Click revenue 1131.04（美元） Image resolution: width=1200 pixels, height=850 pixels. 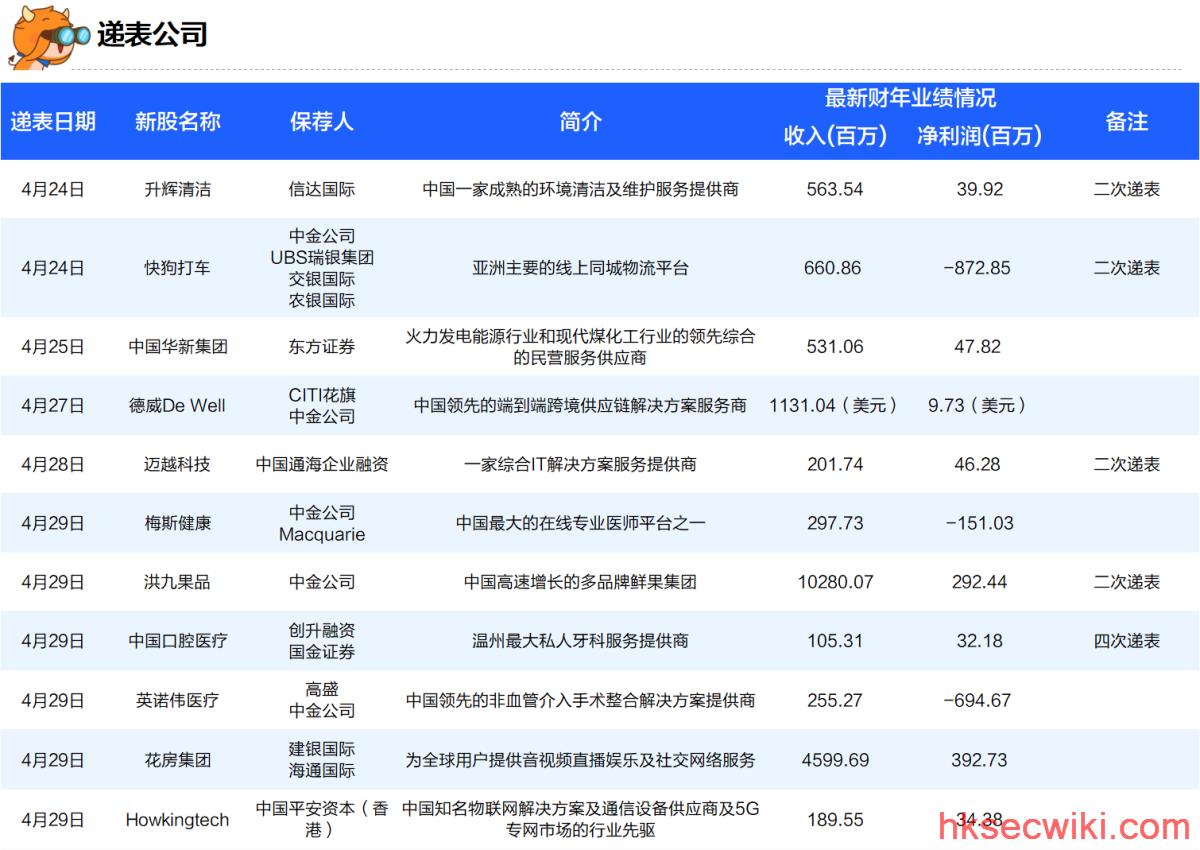point(835,406)
